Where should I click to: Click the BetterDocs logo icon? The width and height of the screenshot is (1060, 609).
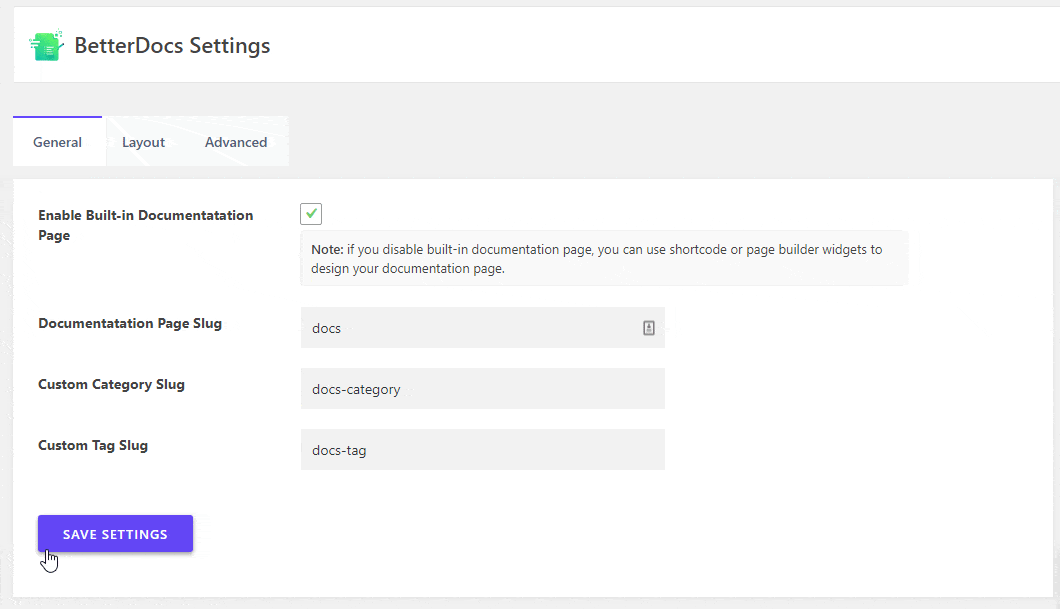point(46,44)
